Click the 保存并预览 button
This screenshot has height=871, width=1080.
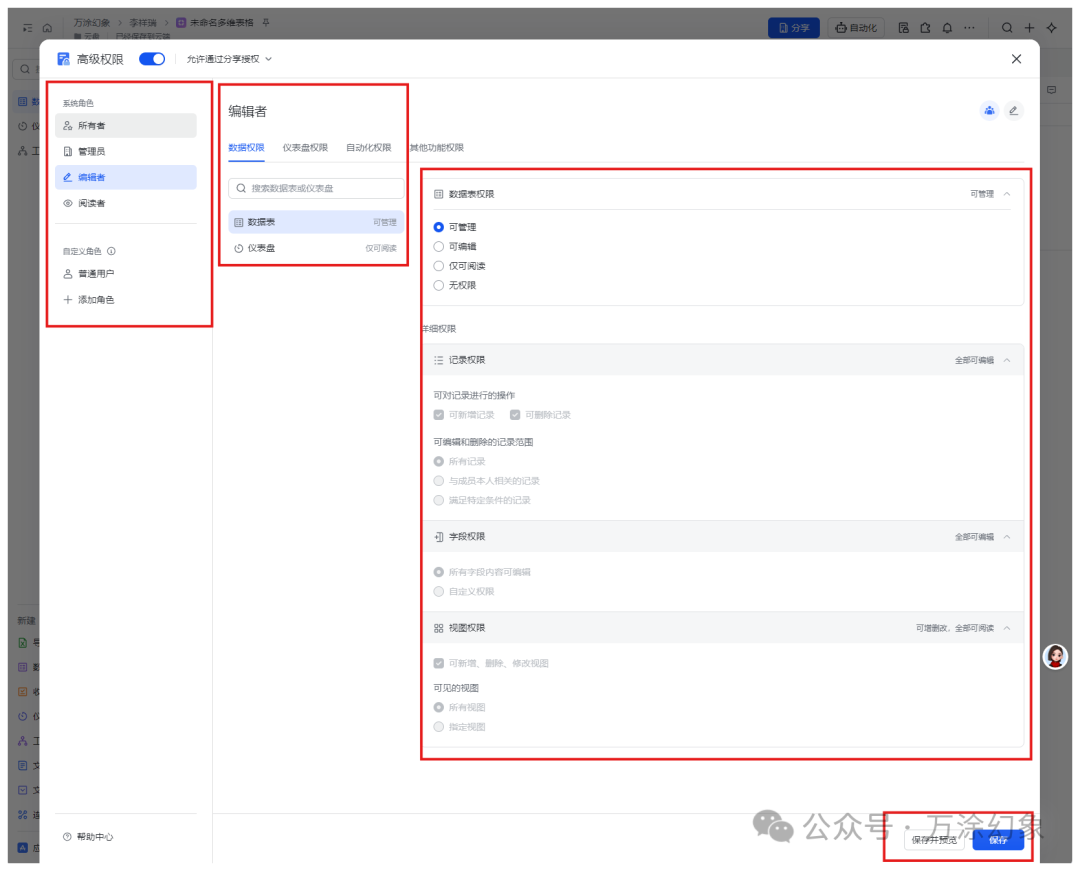pos(934,840)
